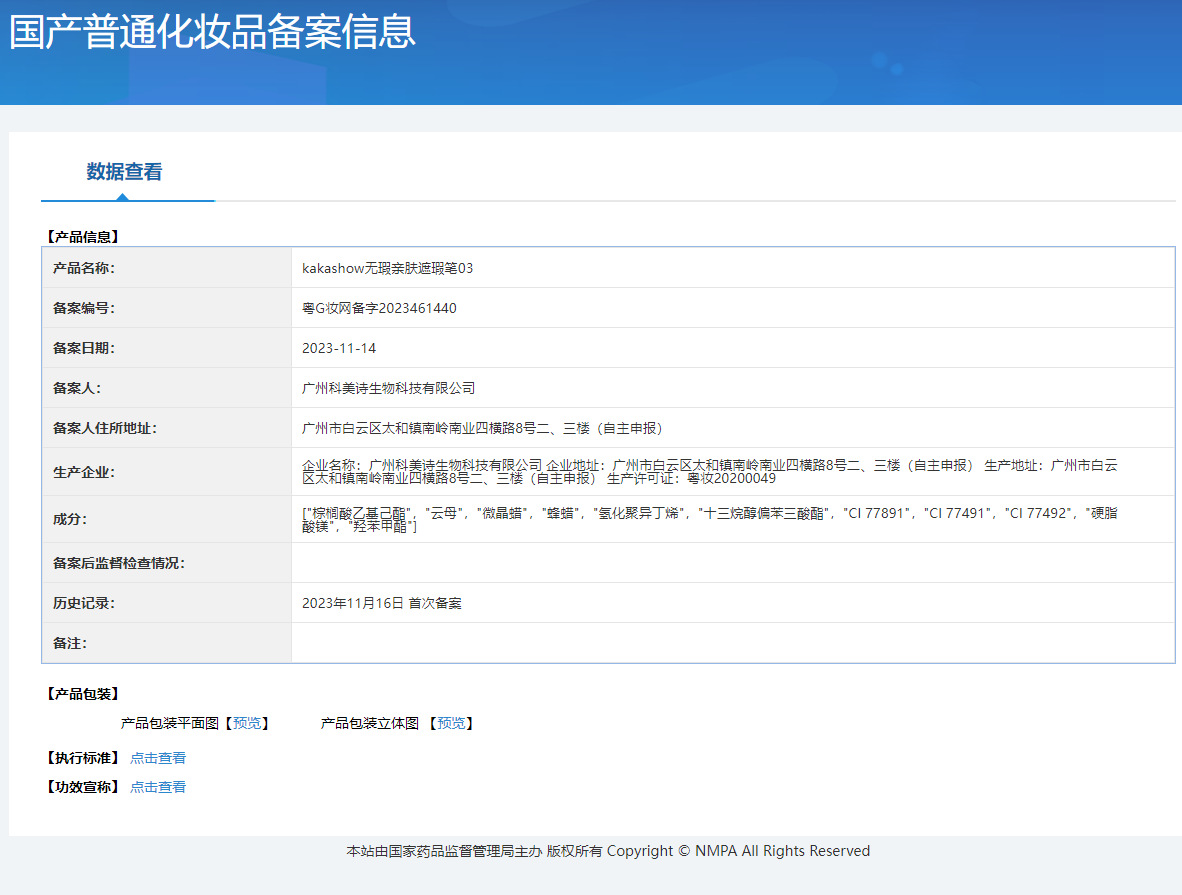Click the filing date 2023-11-14
Viewport: 1182px width, 895px height.
pos(339,348)
